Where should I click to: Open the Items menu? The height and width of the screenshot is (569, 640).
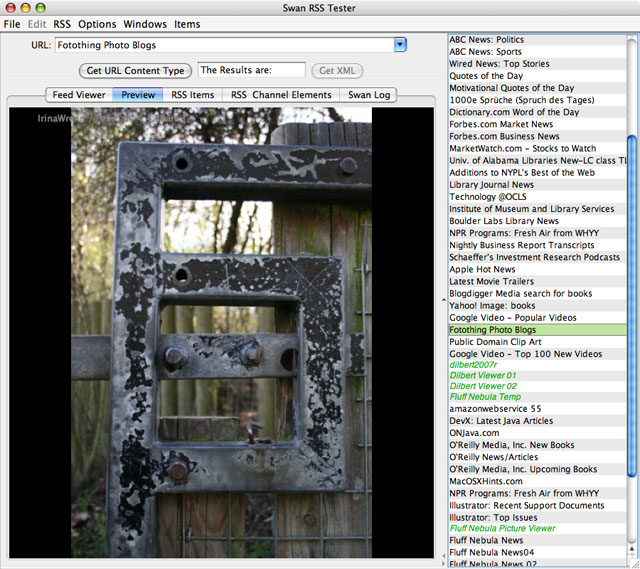(x=187, y=24)
